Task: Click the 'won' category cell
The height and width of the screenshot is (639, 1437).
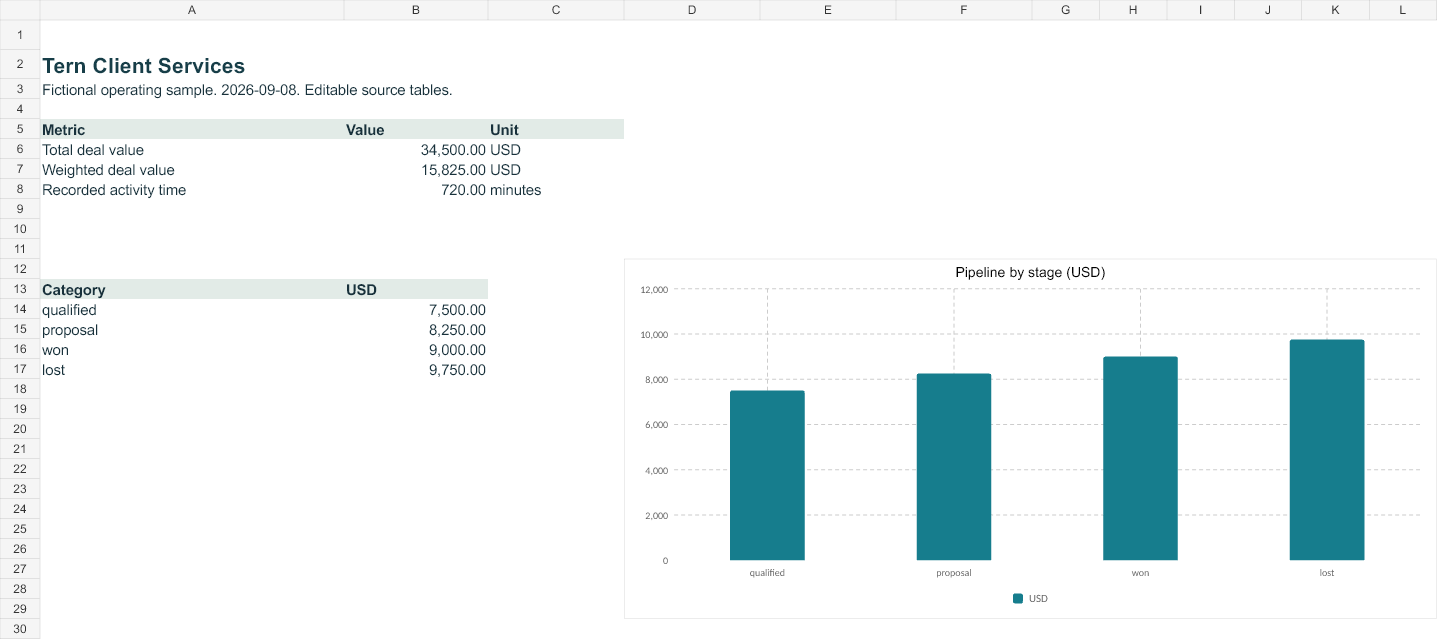Action: [192, 350]
